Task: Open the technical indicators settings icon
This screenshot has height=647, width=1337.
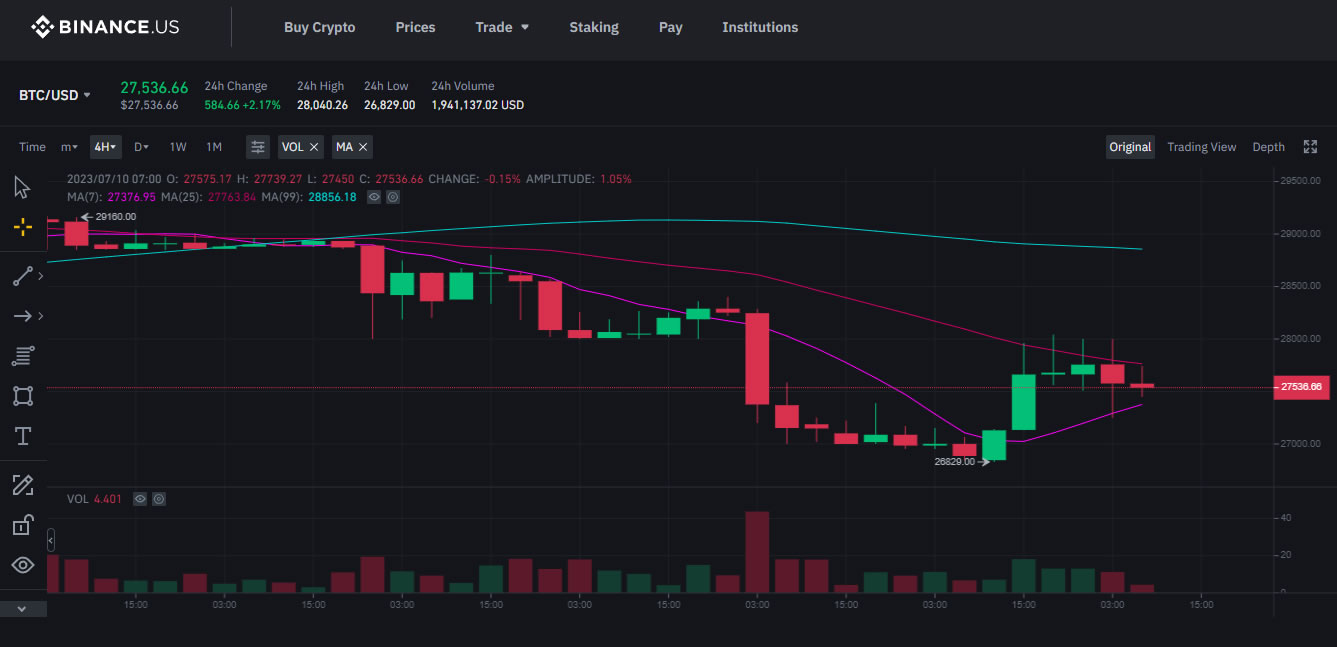Action: 258,147
